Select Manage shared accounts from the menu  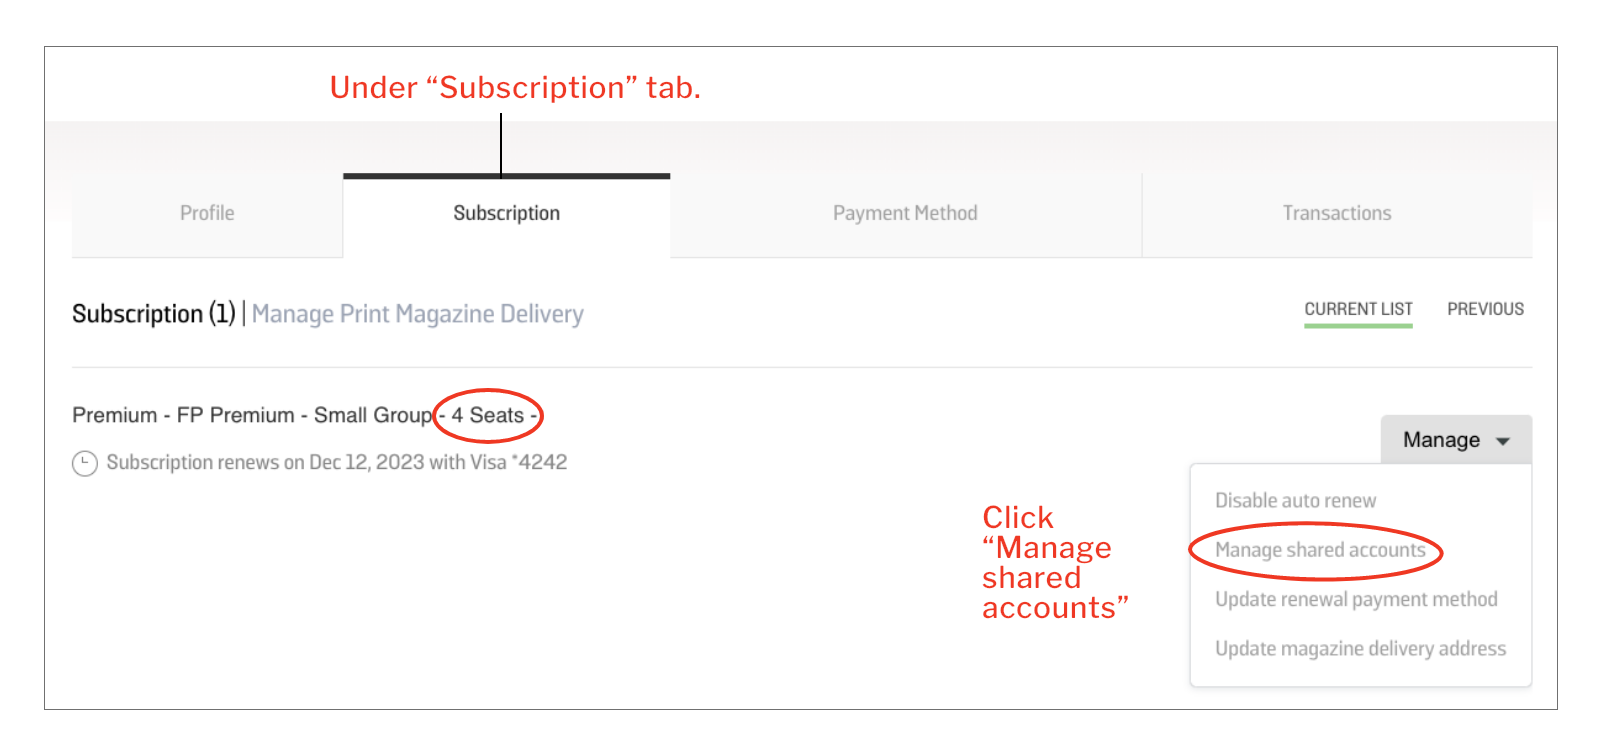click(1319, 550)
